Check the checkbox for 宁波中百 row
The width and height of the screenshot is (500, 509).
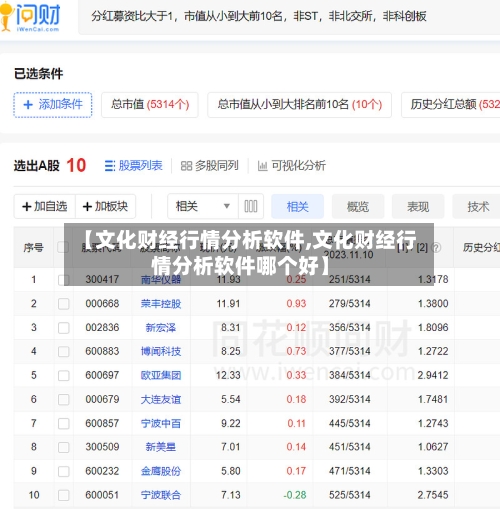point(64,423)
